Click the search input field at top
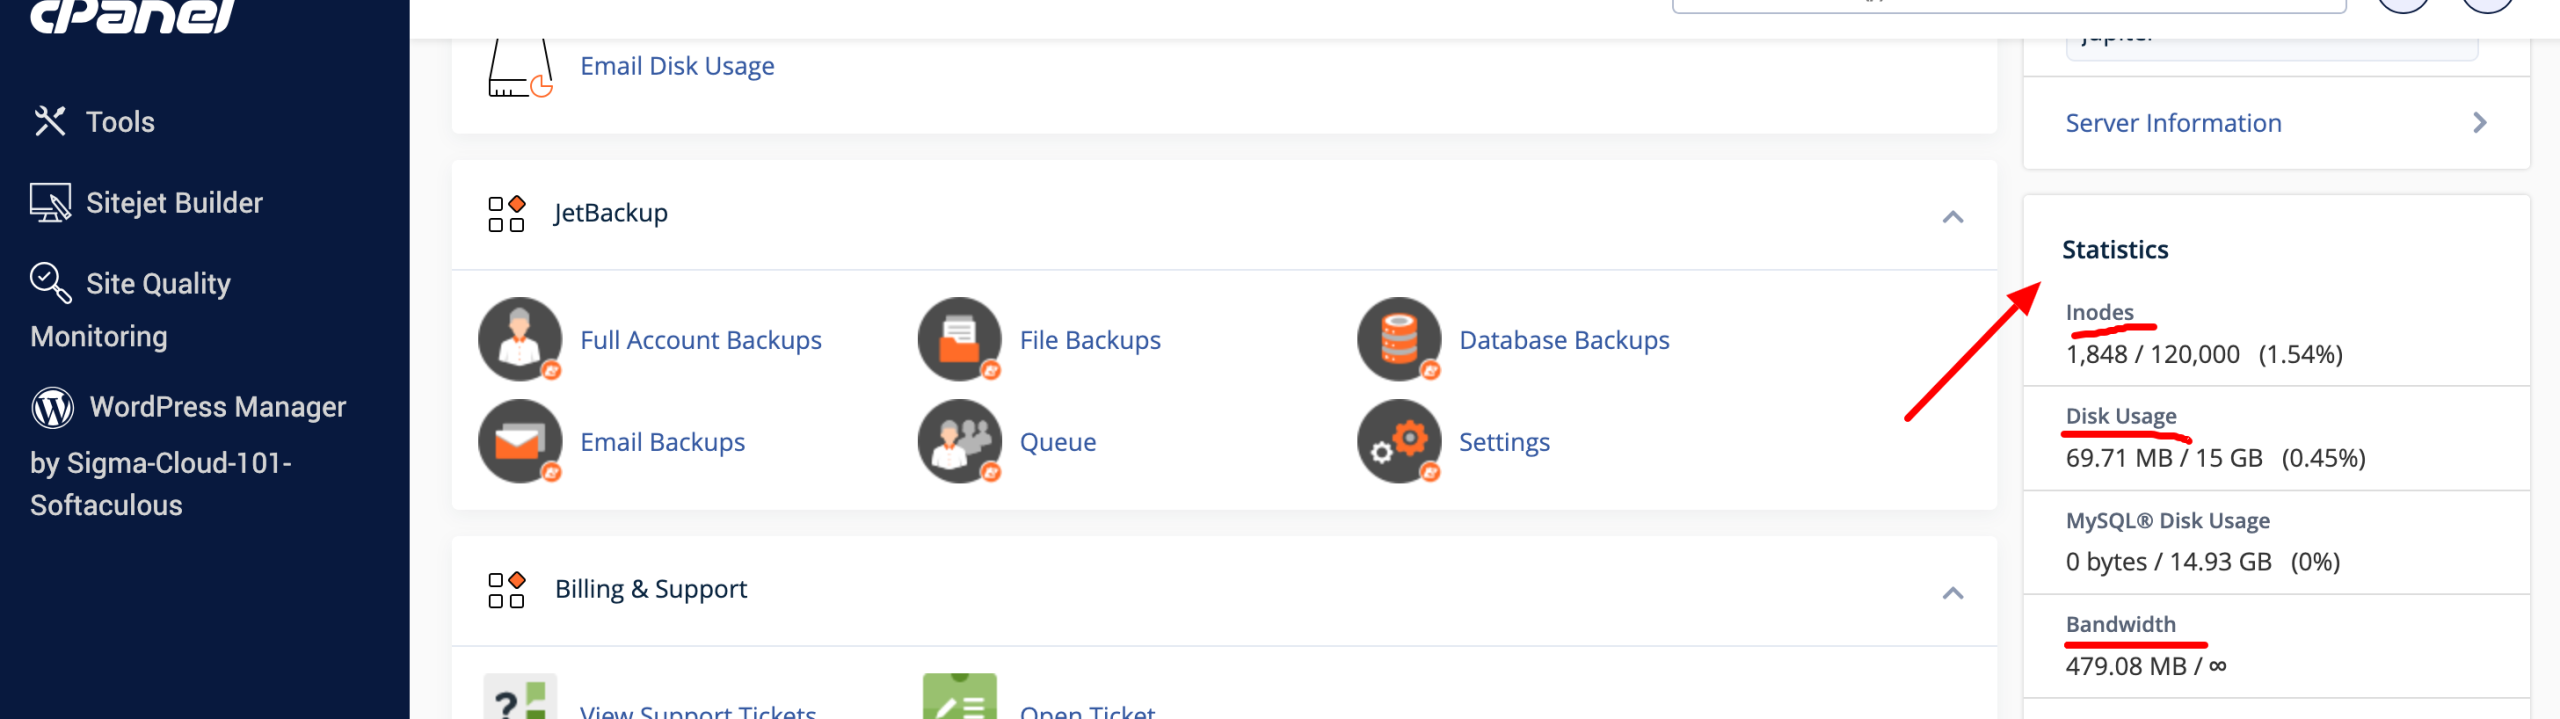 [2008, 6]
